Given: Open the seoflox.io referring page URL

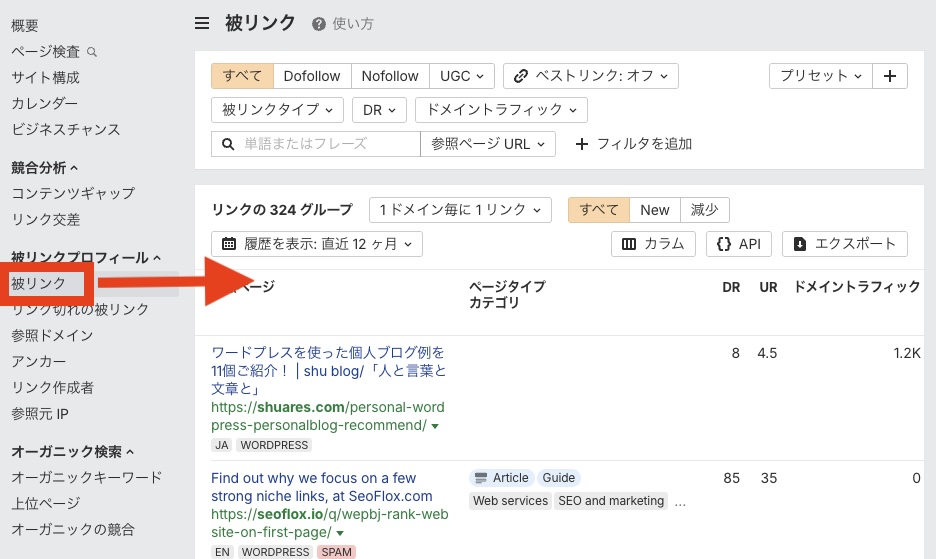Looking at the screenshot, I should click(x=330, y=523).
